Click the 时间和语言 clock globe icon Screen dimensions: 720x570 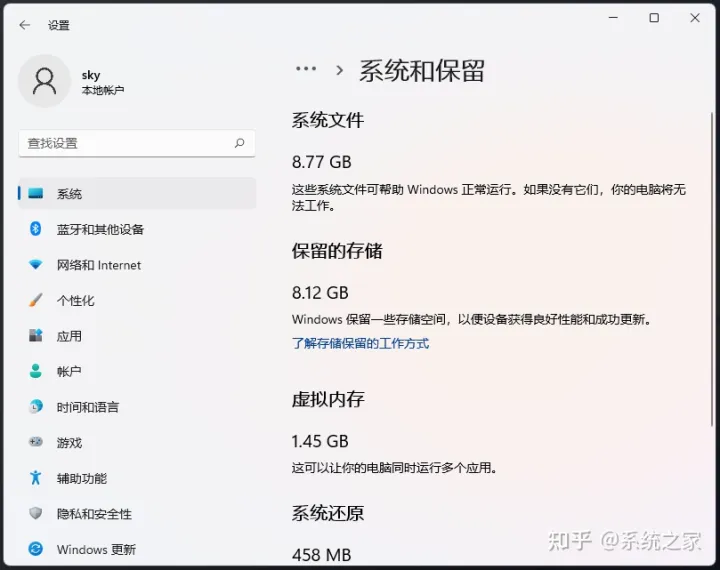[x=35, y=406]
